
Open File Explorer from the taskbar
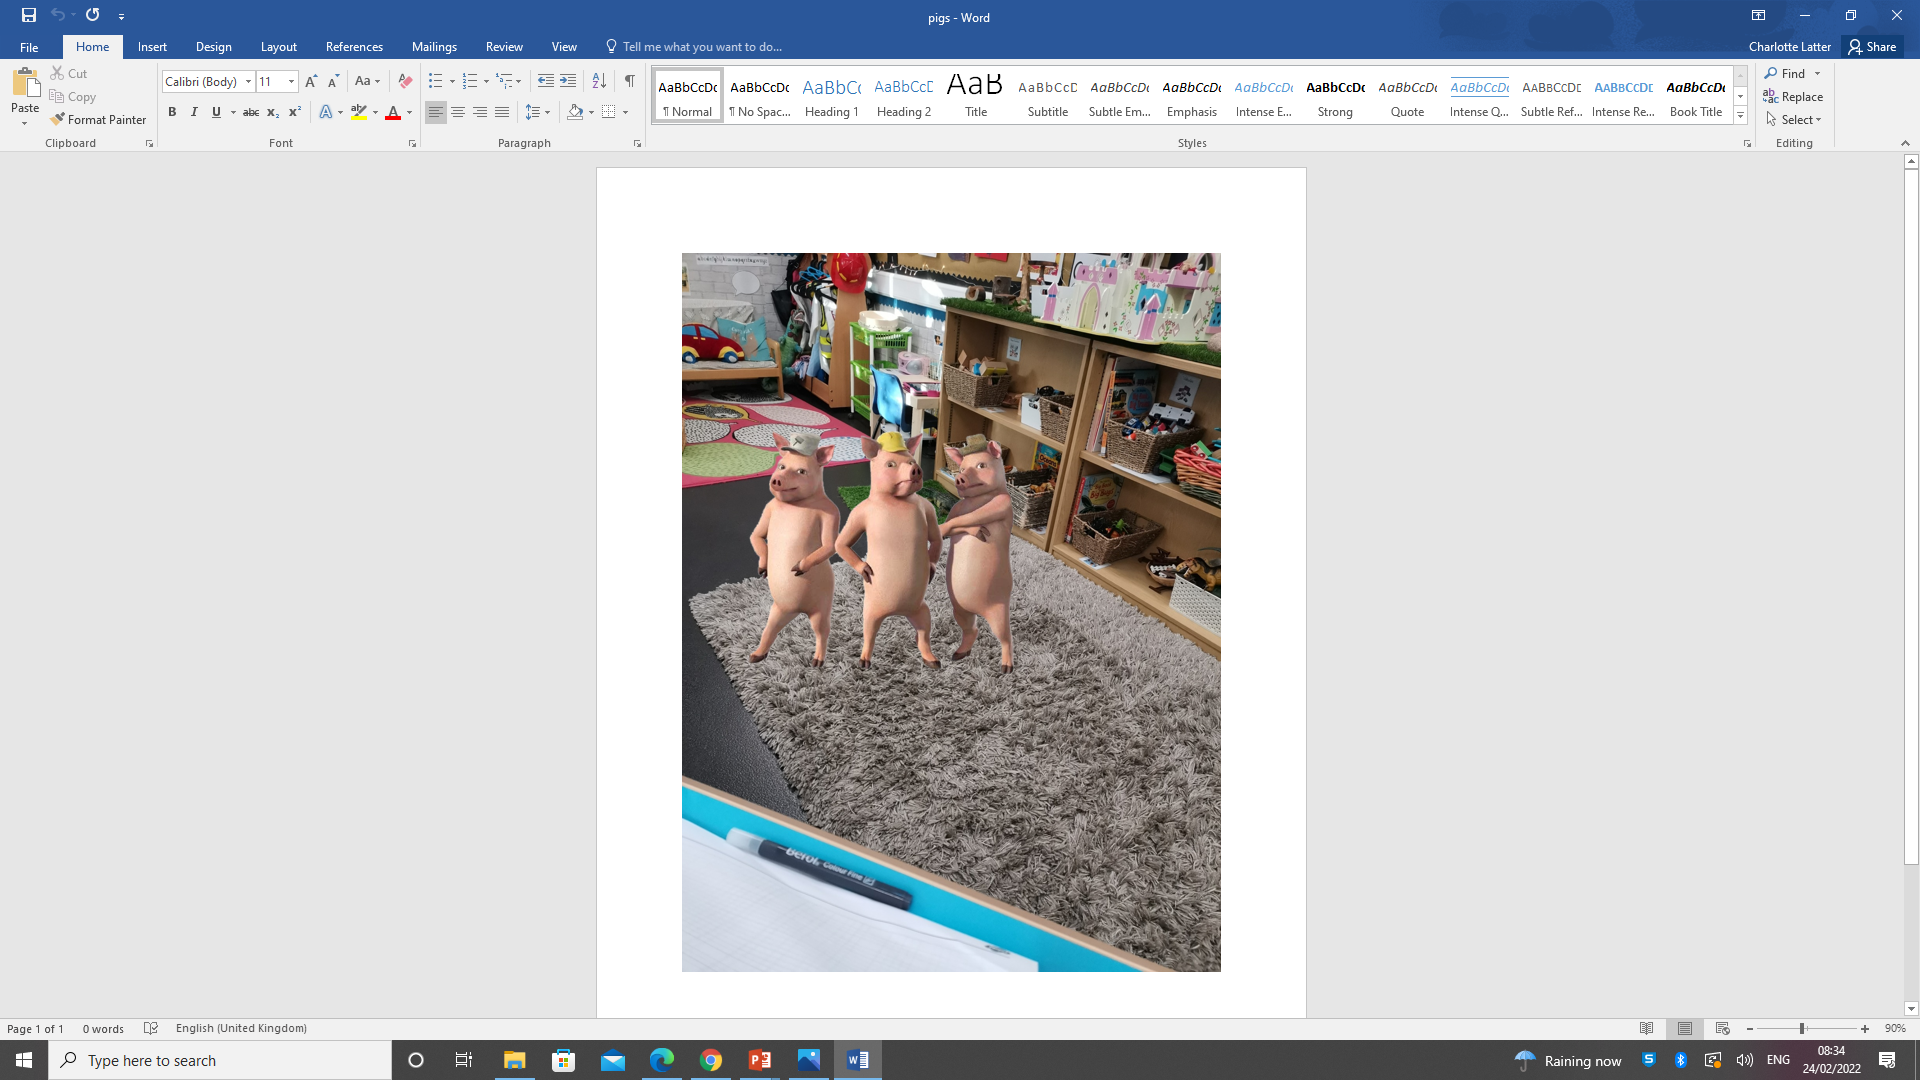click(x=514, y=1060)
